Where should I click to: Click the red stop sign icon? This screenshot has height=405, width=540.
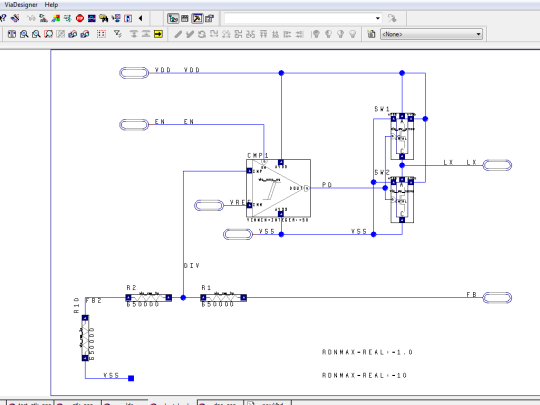point(80,18)
